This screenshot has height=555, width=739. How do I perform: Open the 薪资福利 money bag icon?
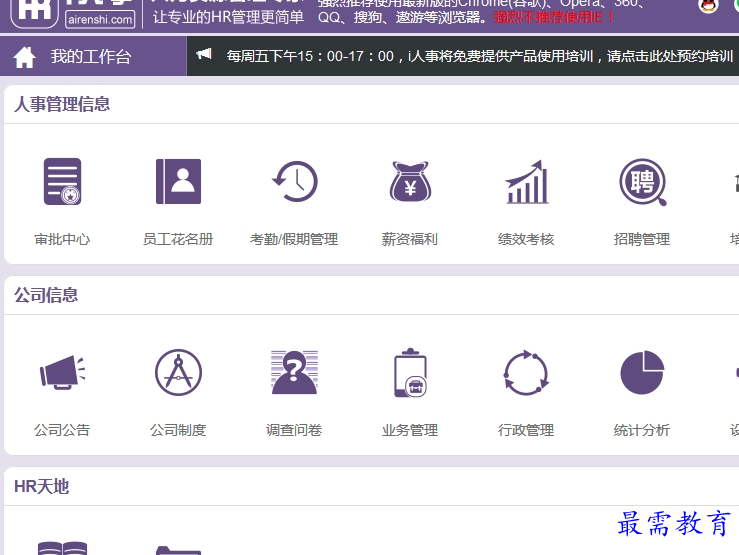(410, 181)
